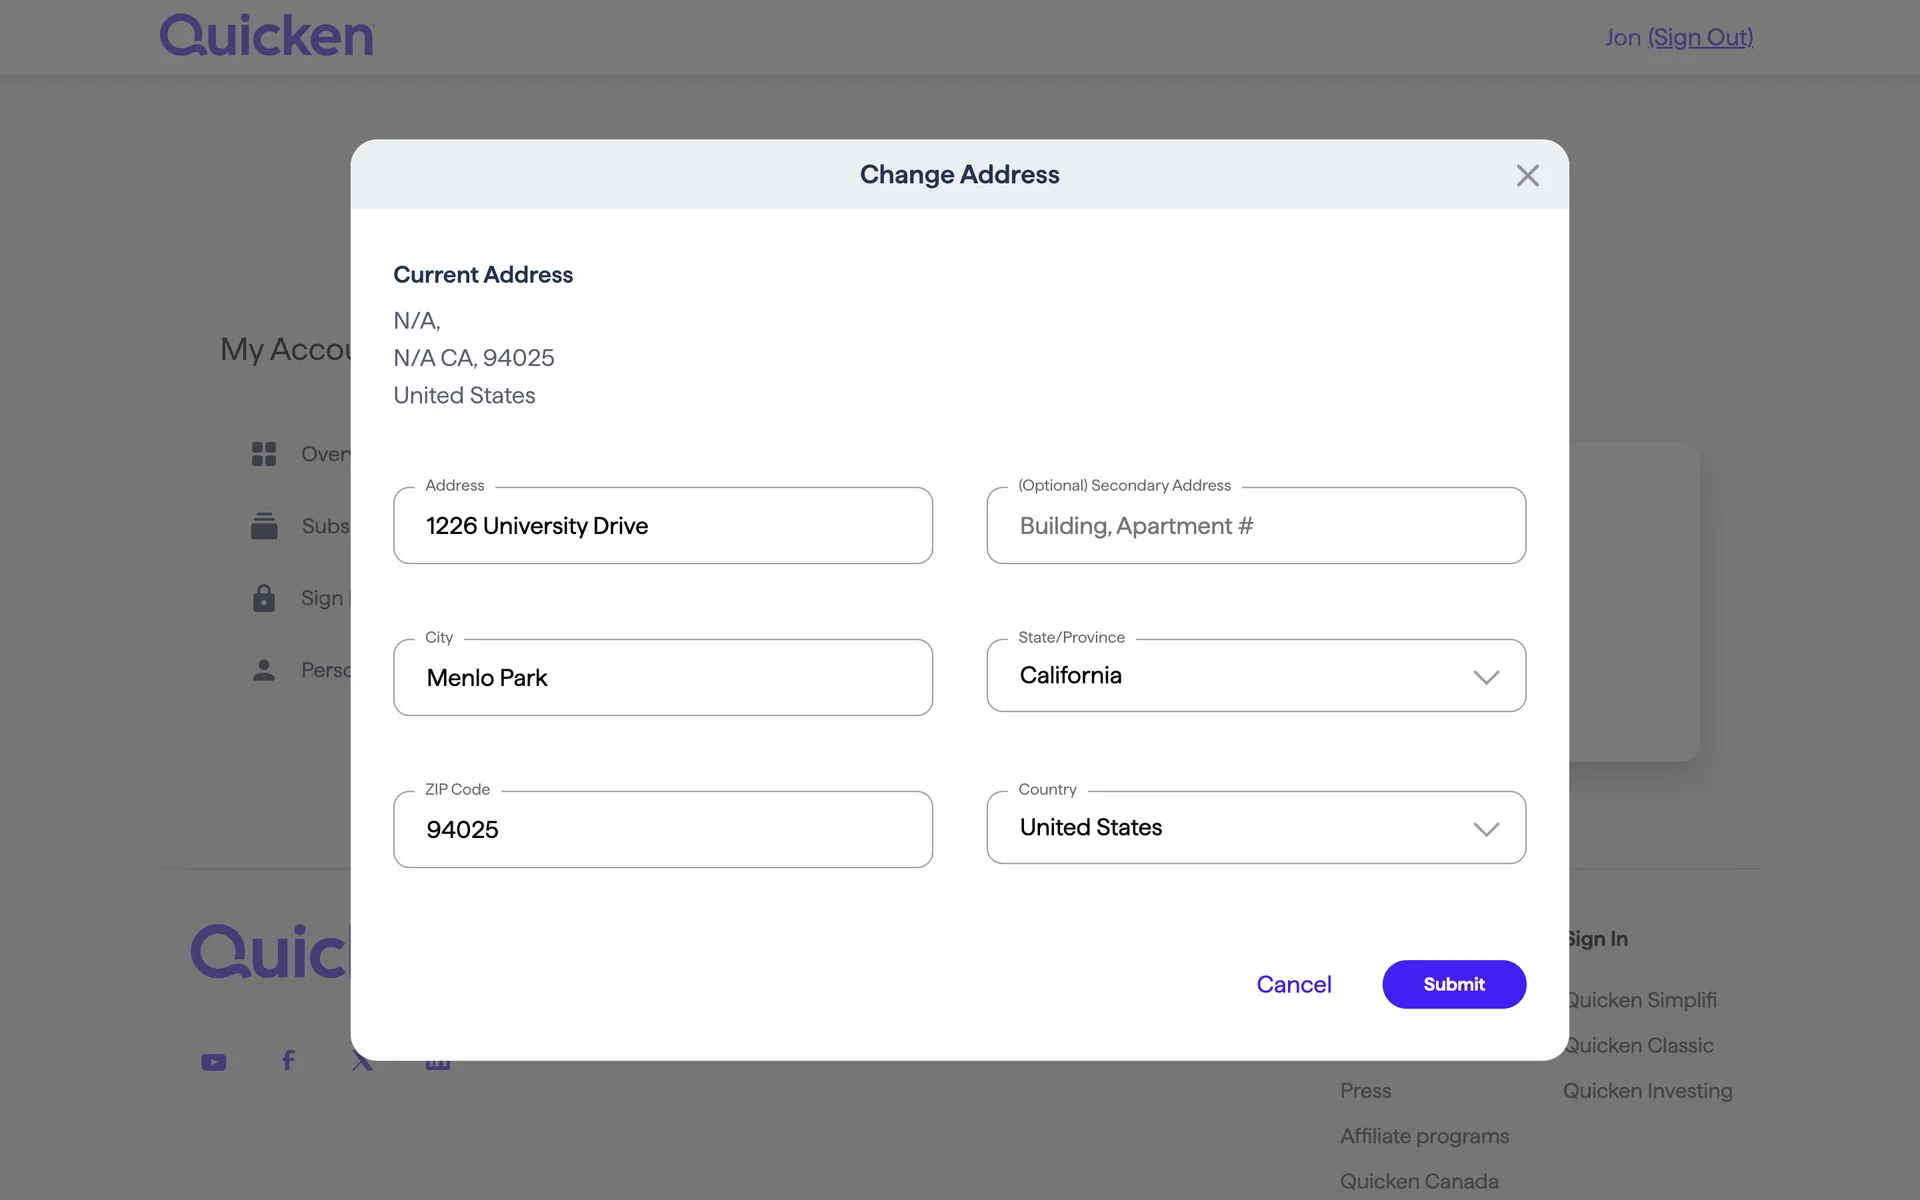Submit the new address
Image resolution: width=1920 pixels, height=1200 pixels.
point(1453,984)
